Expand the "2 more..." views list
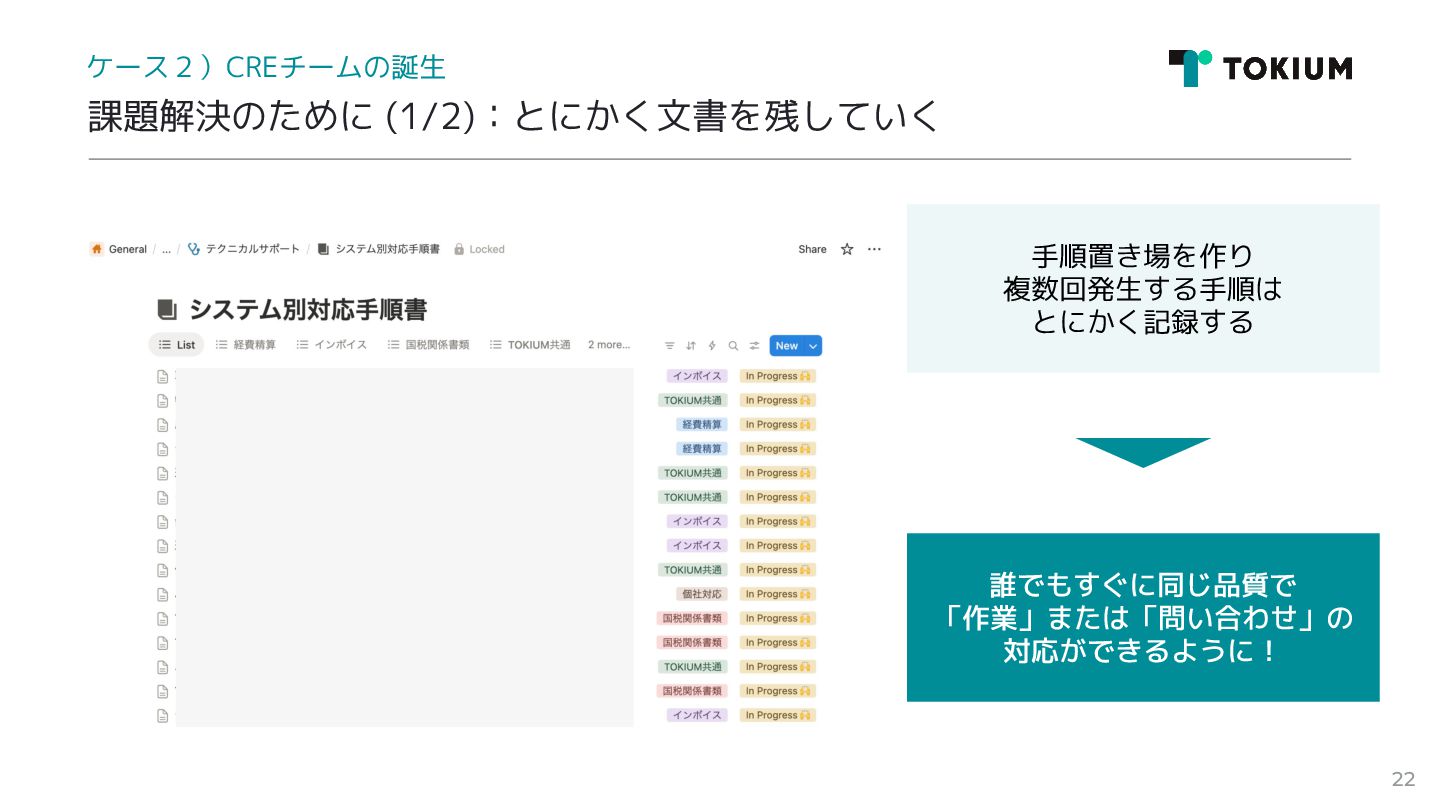Image resolution: width=1440 pixels, height=810 pixels. 609,345
